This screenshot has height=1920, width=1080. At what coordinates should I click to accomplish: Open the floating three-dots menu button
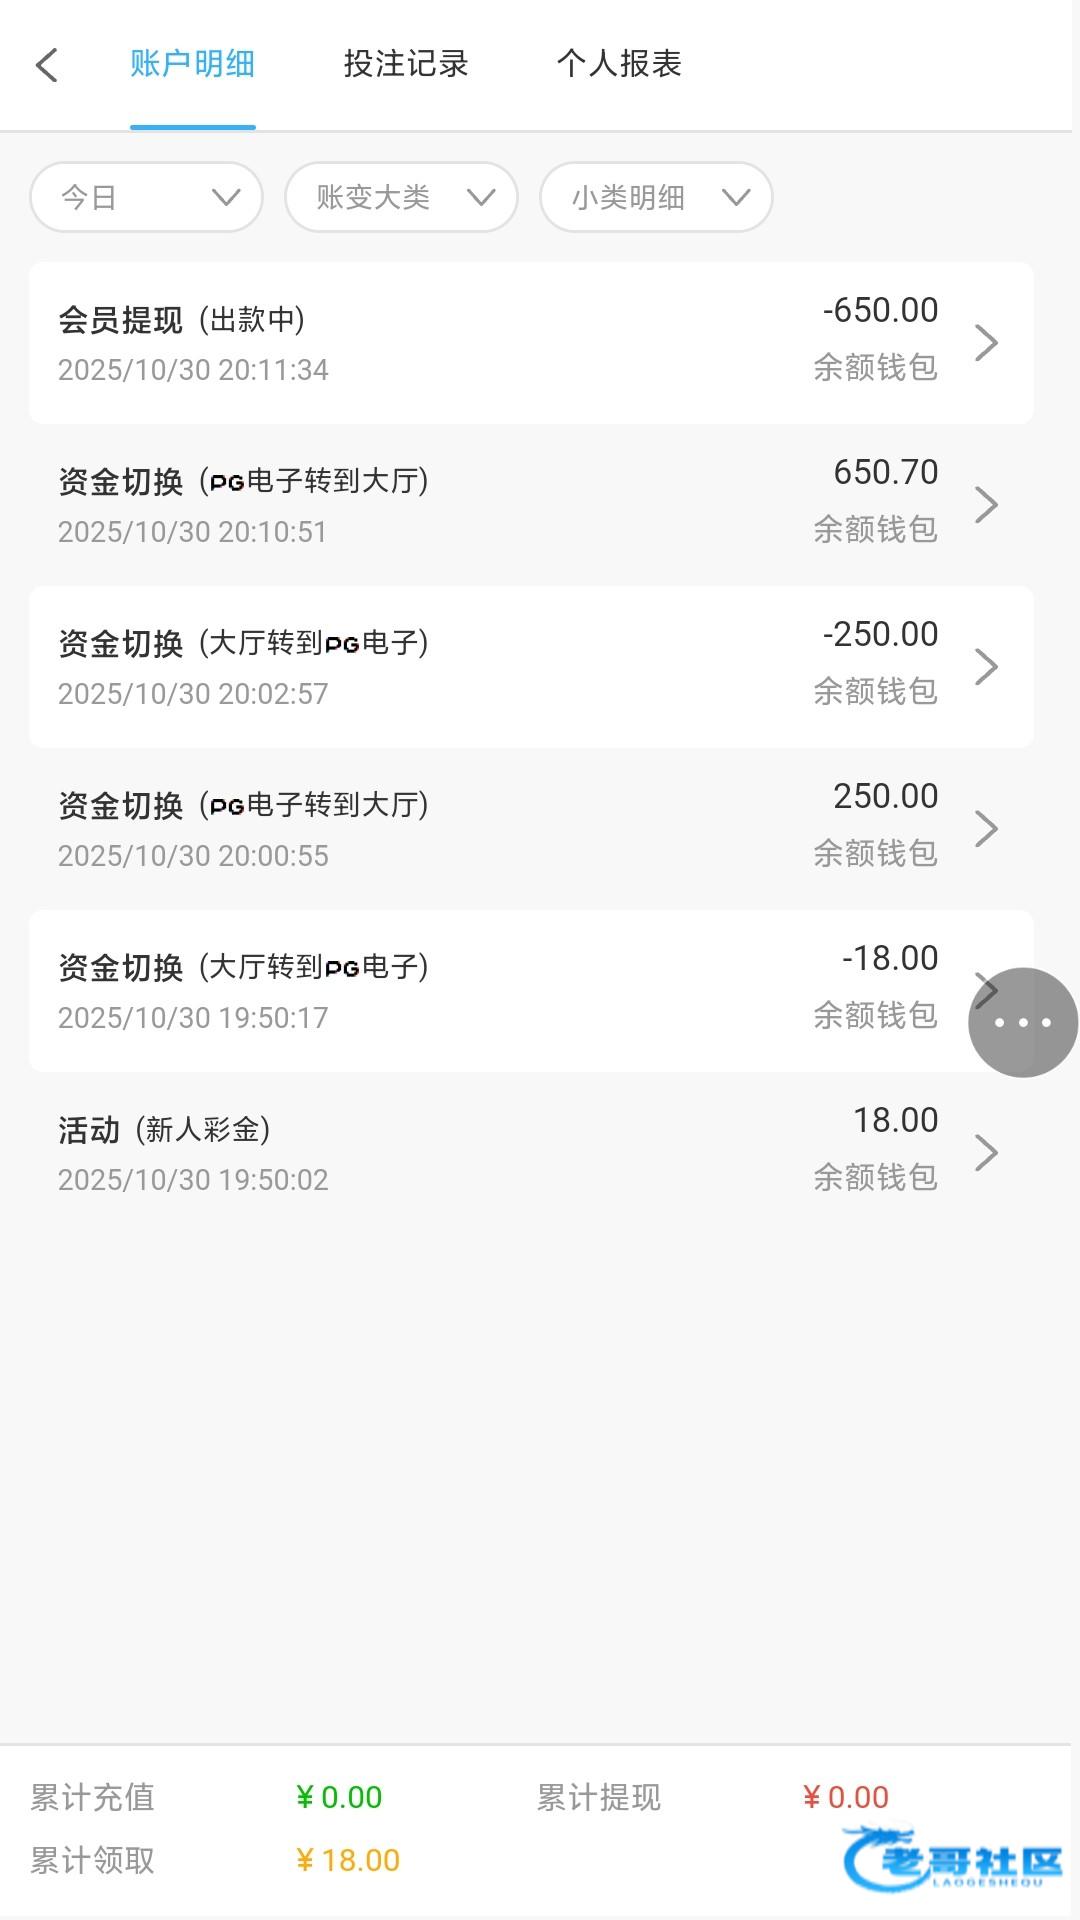point(1022,1022)
